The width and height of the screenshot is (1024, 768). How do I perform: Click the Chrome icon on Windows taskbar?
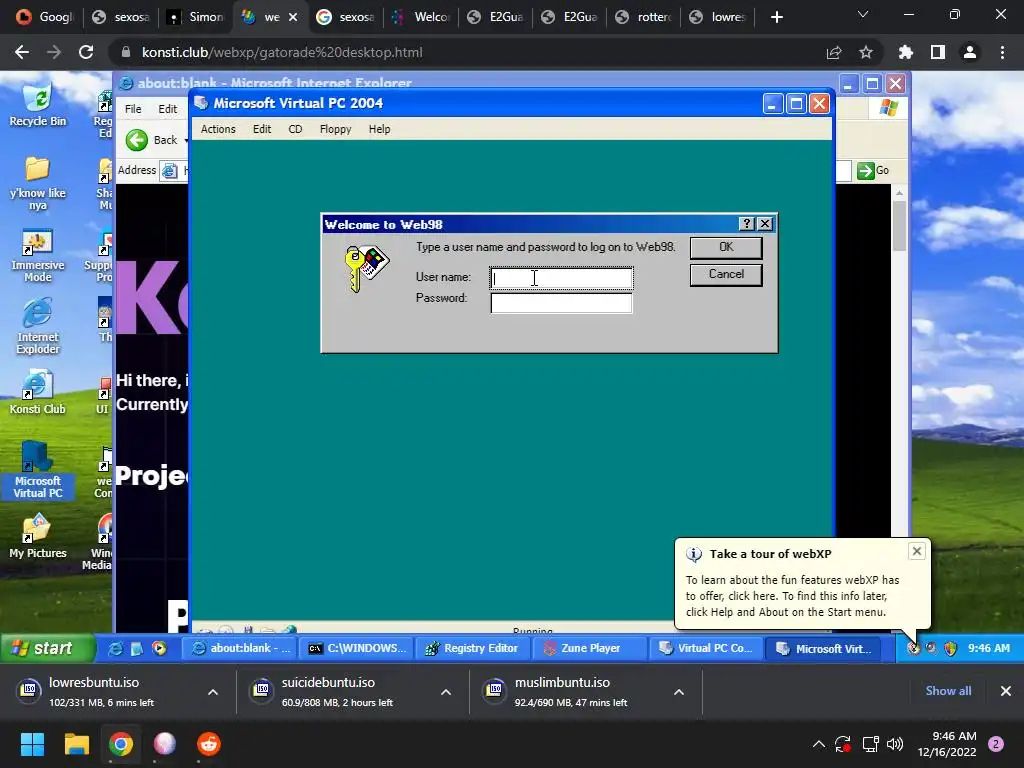(x=121, y=744)
